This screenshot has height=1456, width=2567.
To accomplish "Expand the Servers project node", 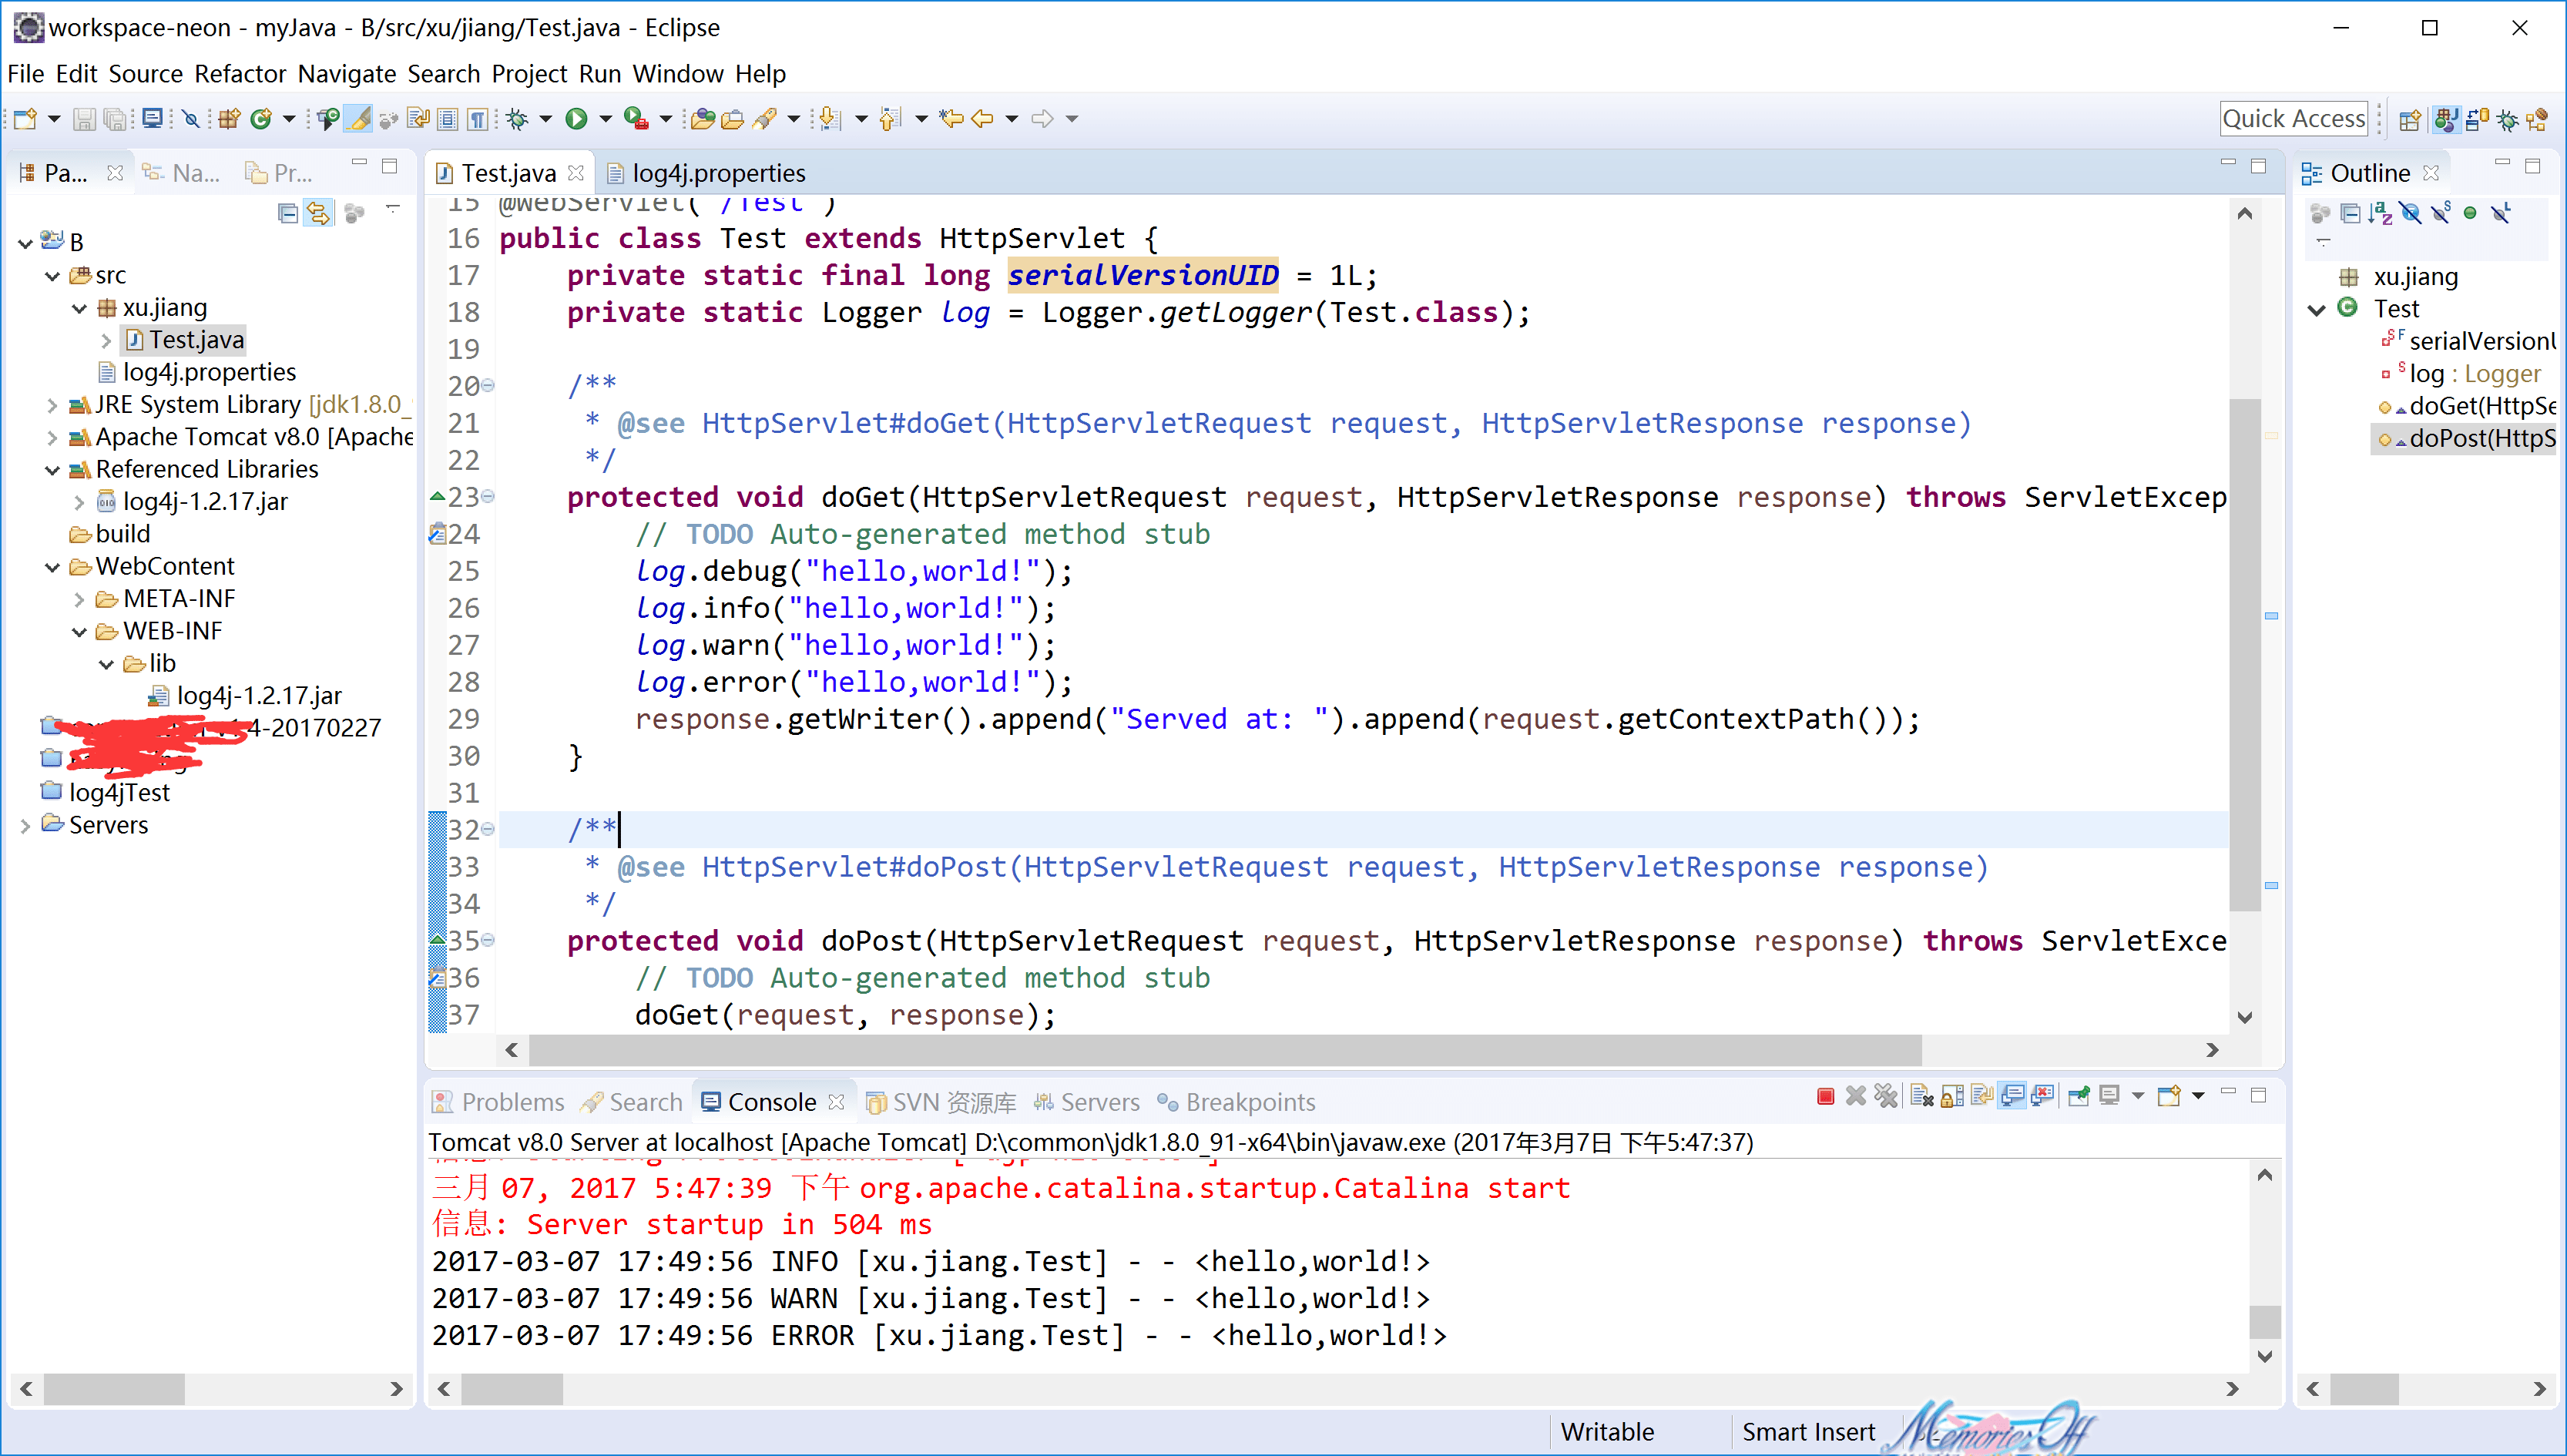I will pos(25,826).
